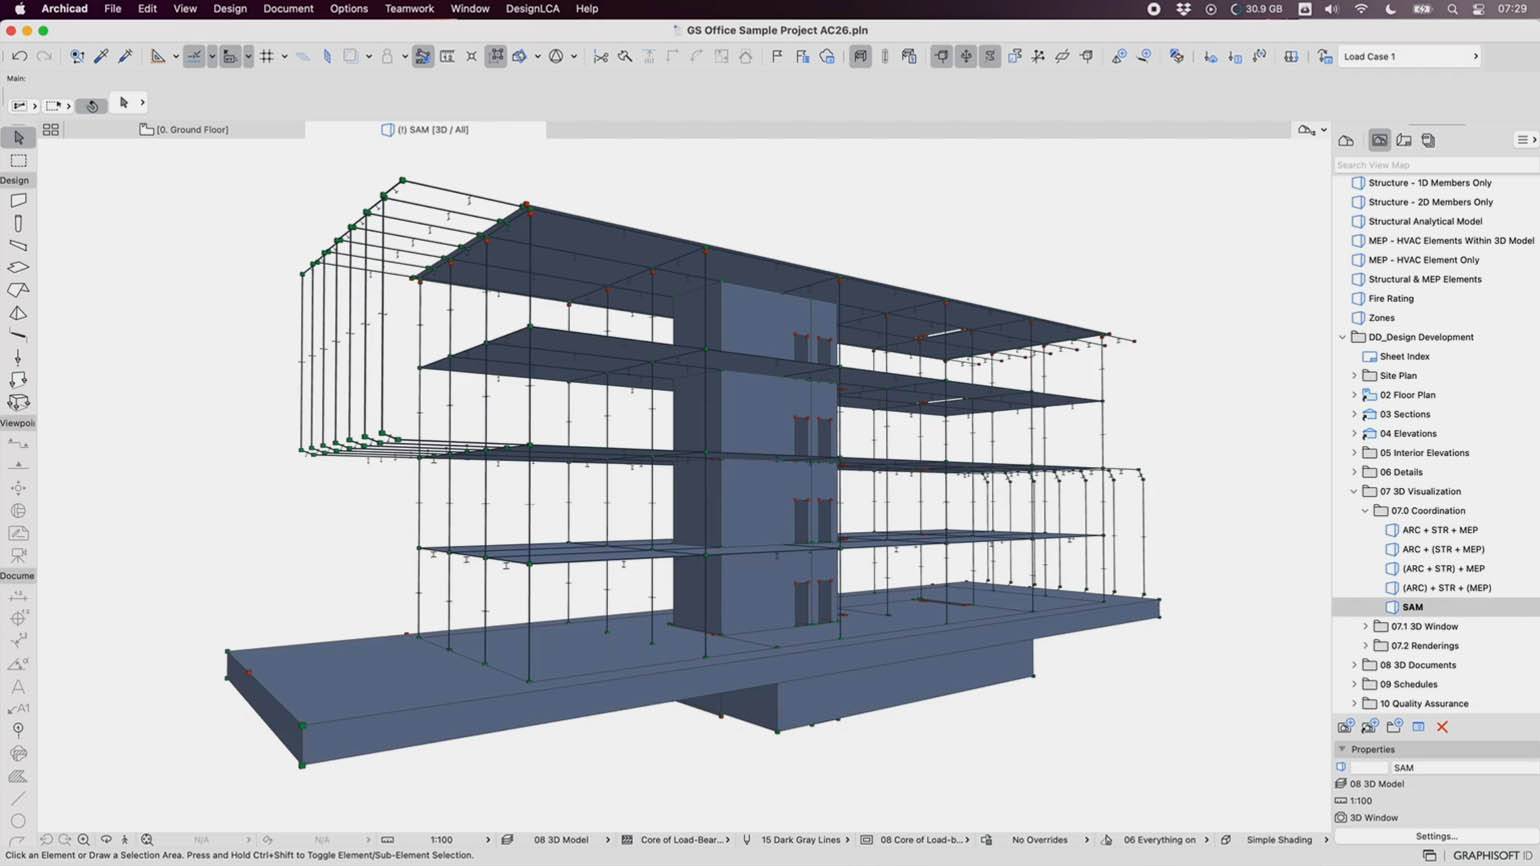Open the Simple Shading 3D style selector
Viewport: 1540px width, 866px height.
point(1279,840)
